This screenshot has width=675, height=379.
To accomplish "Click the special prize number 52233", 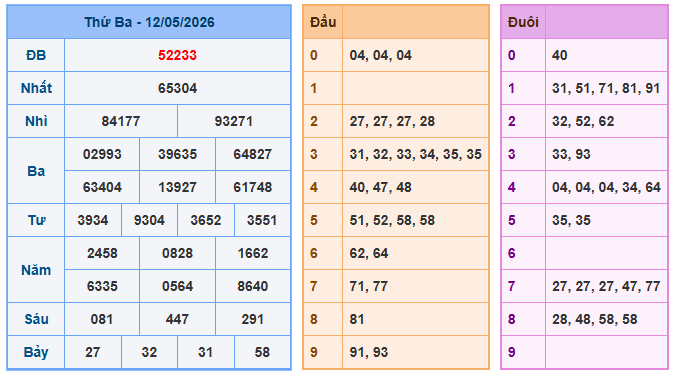I will [177, 55].
